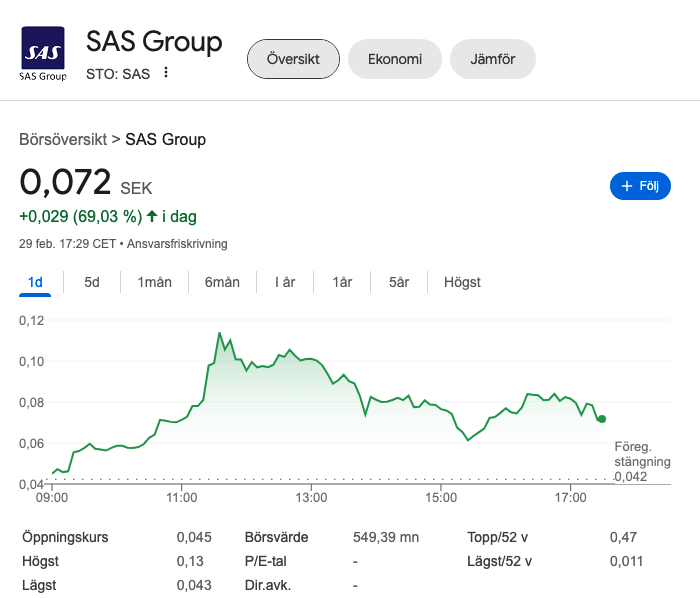Click the green up-arrow beside 'i dag'
Image resolution: width=700 pixels, height=598 pixels.
(152, 215)
